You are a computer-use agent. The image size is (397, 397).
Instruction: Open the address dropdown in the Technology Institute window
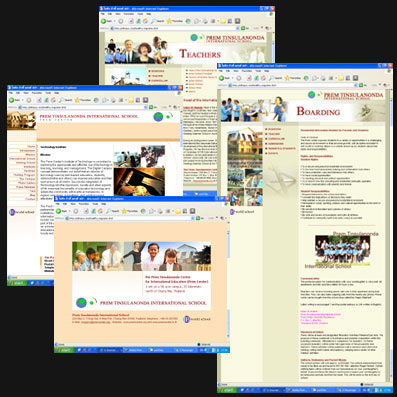tap(145, 107)
